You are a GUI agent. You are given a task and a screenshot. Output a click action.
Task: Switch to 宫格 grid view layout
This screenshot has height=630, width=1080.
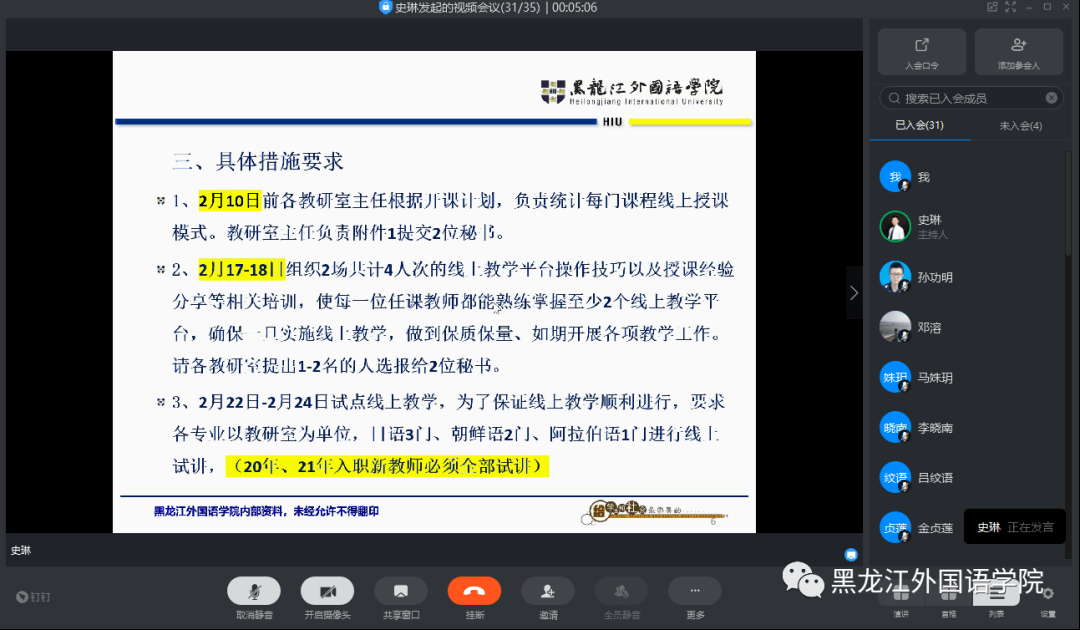pos(948,602)
